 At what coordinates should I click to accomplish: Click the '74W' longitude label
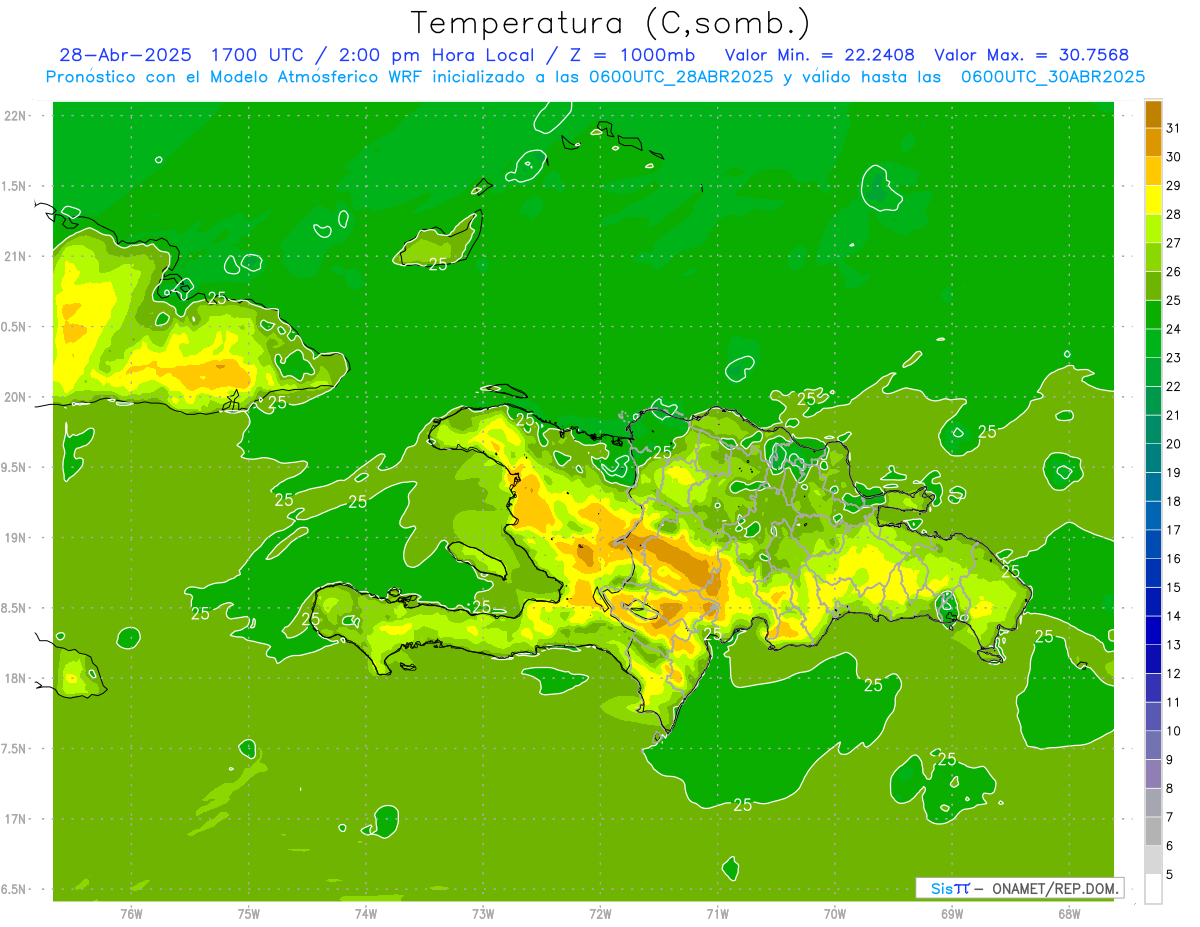point(366,913)
